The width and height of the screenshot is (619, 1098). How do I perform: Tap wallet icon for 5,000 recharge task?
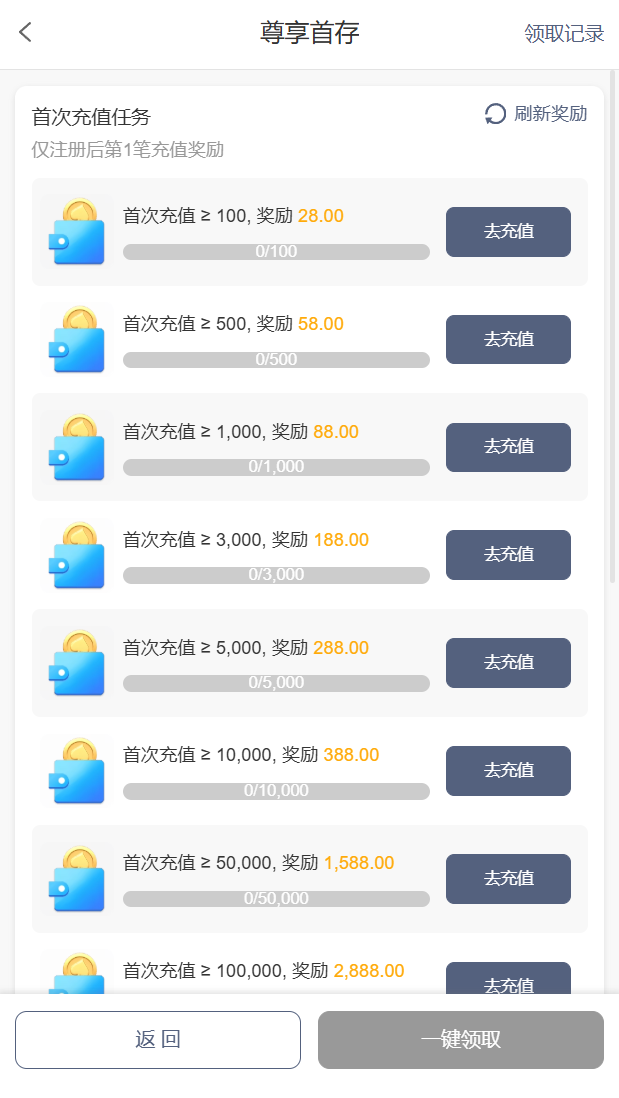[x=77, y=663]
